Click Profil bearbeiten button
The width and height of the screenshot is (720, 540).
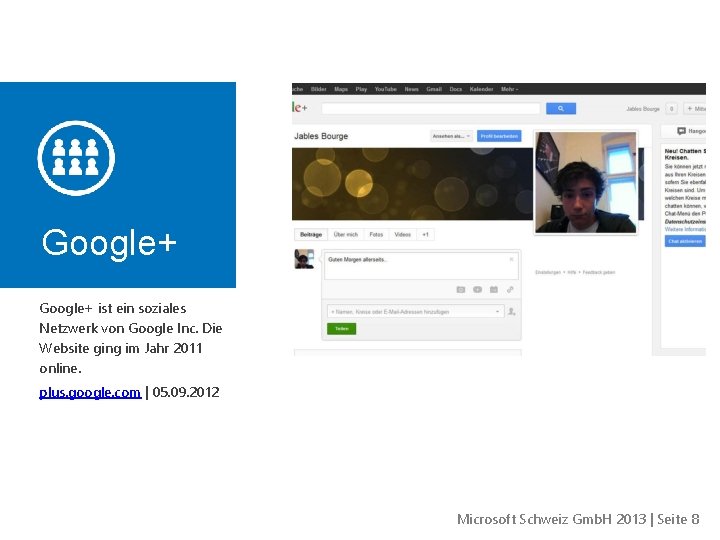pyautogui.click(x=499, y=136)
